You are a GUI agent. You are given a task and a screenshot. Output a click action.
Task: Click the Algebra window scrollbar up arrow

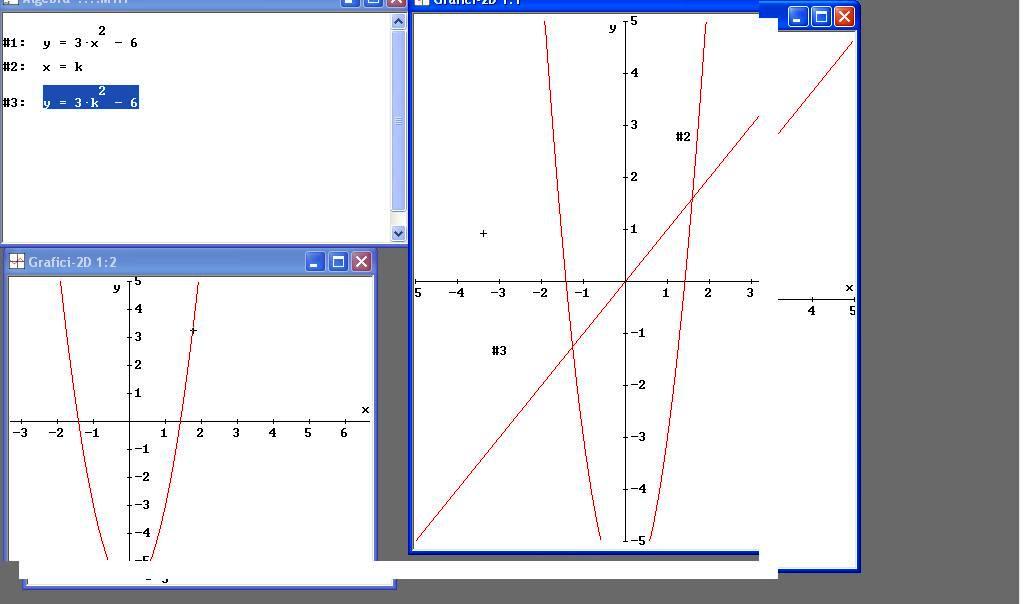coord(398,22)
